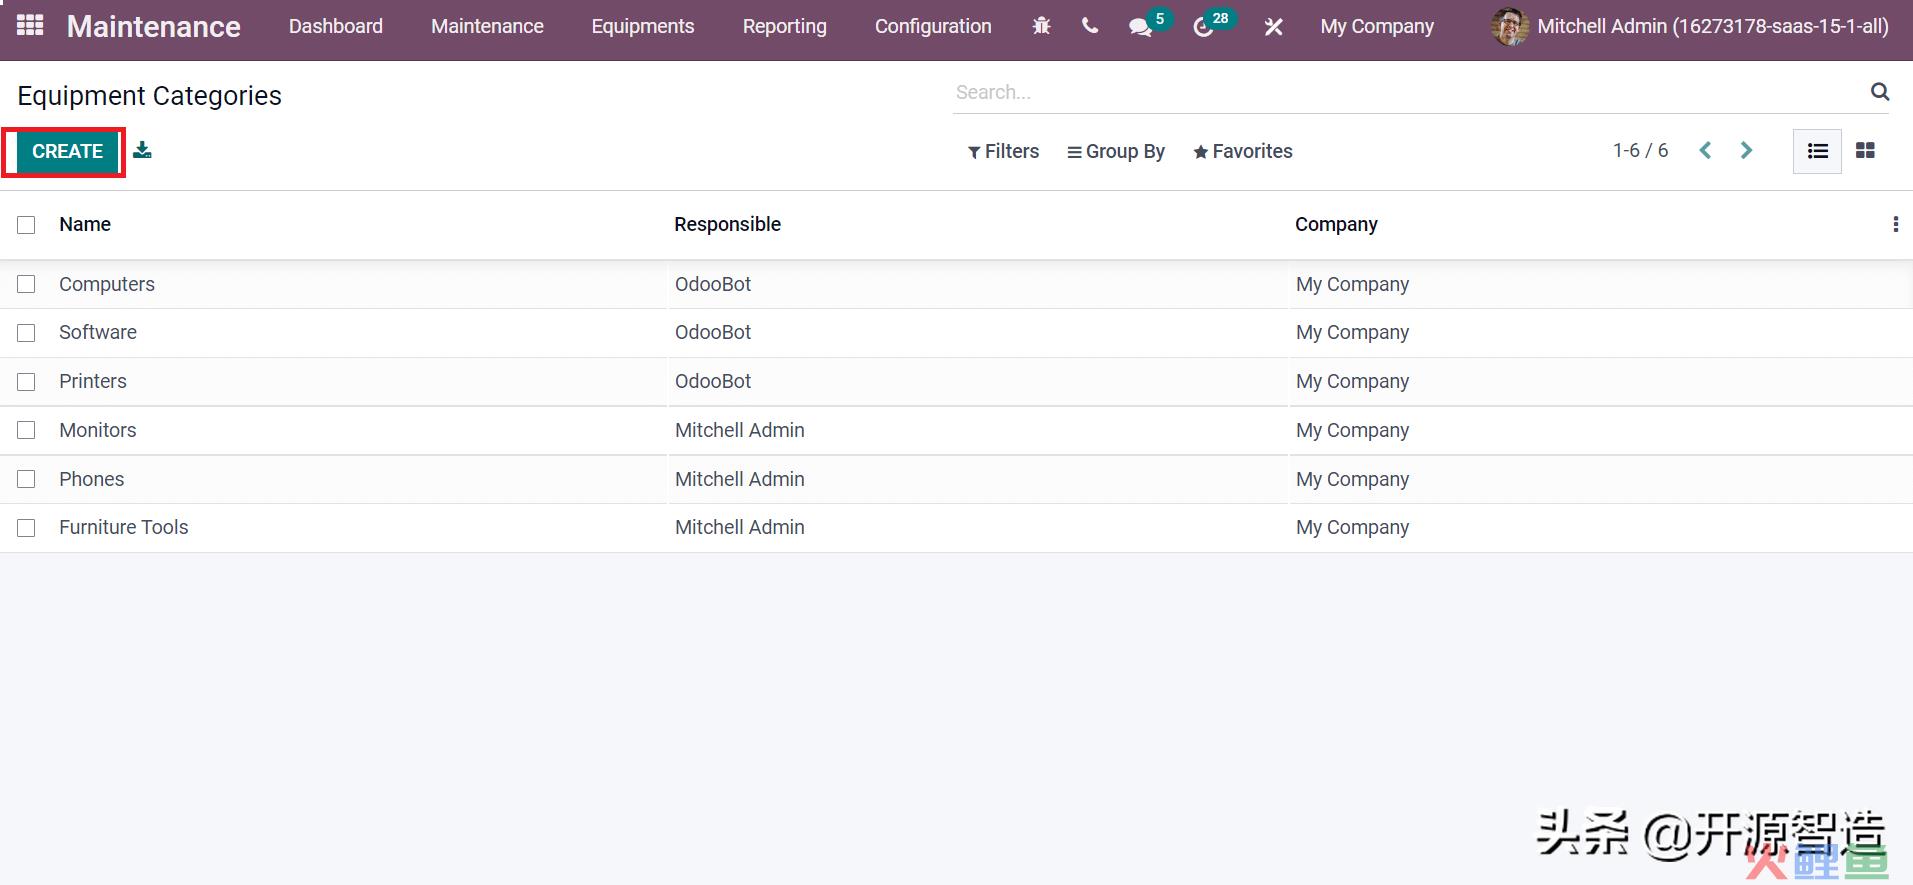Go to previous page arrow
1913x885 pixels.
click(x=1705, y=151)
